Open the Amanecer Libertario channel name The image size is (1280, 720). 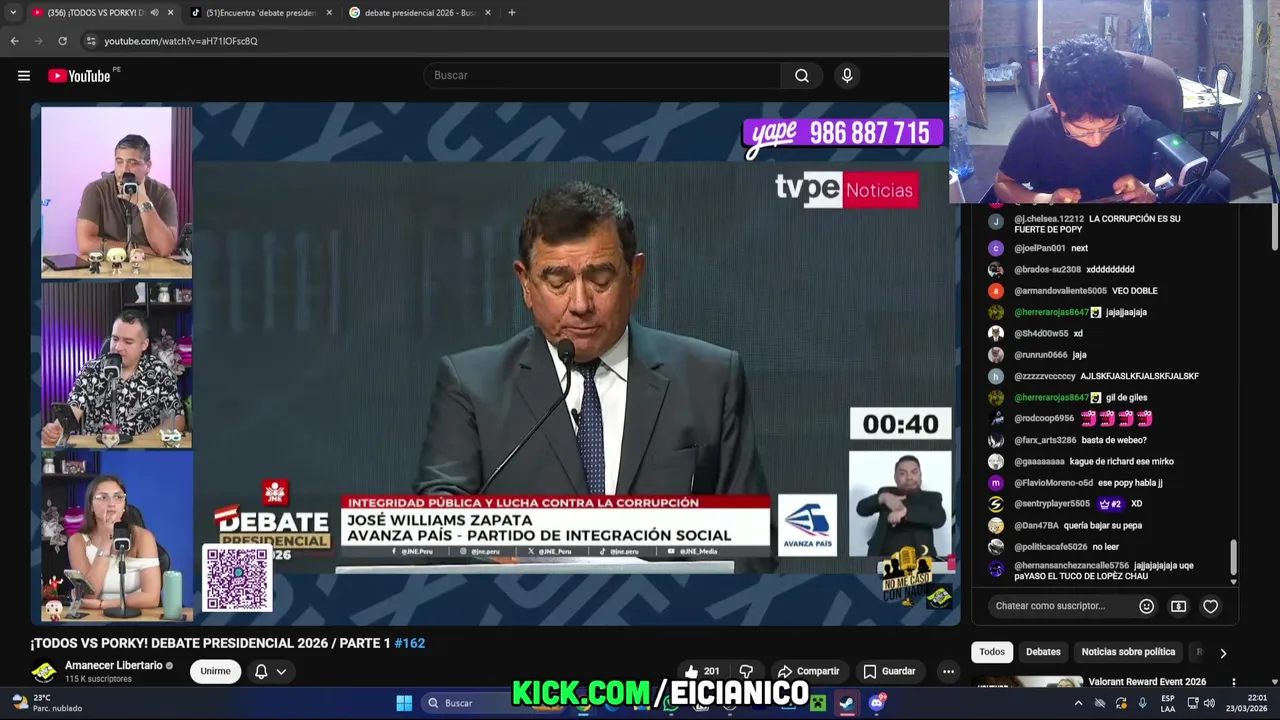point(114,665)
